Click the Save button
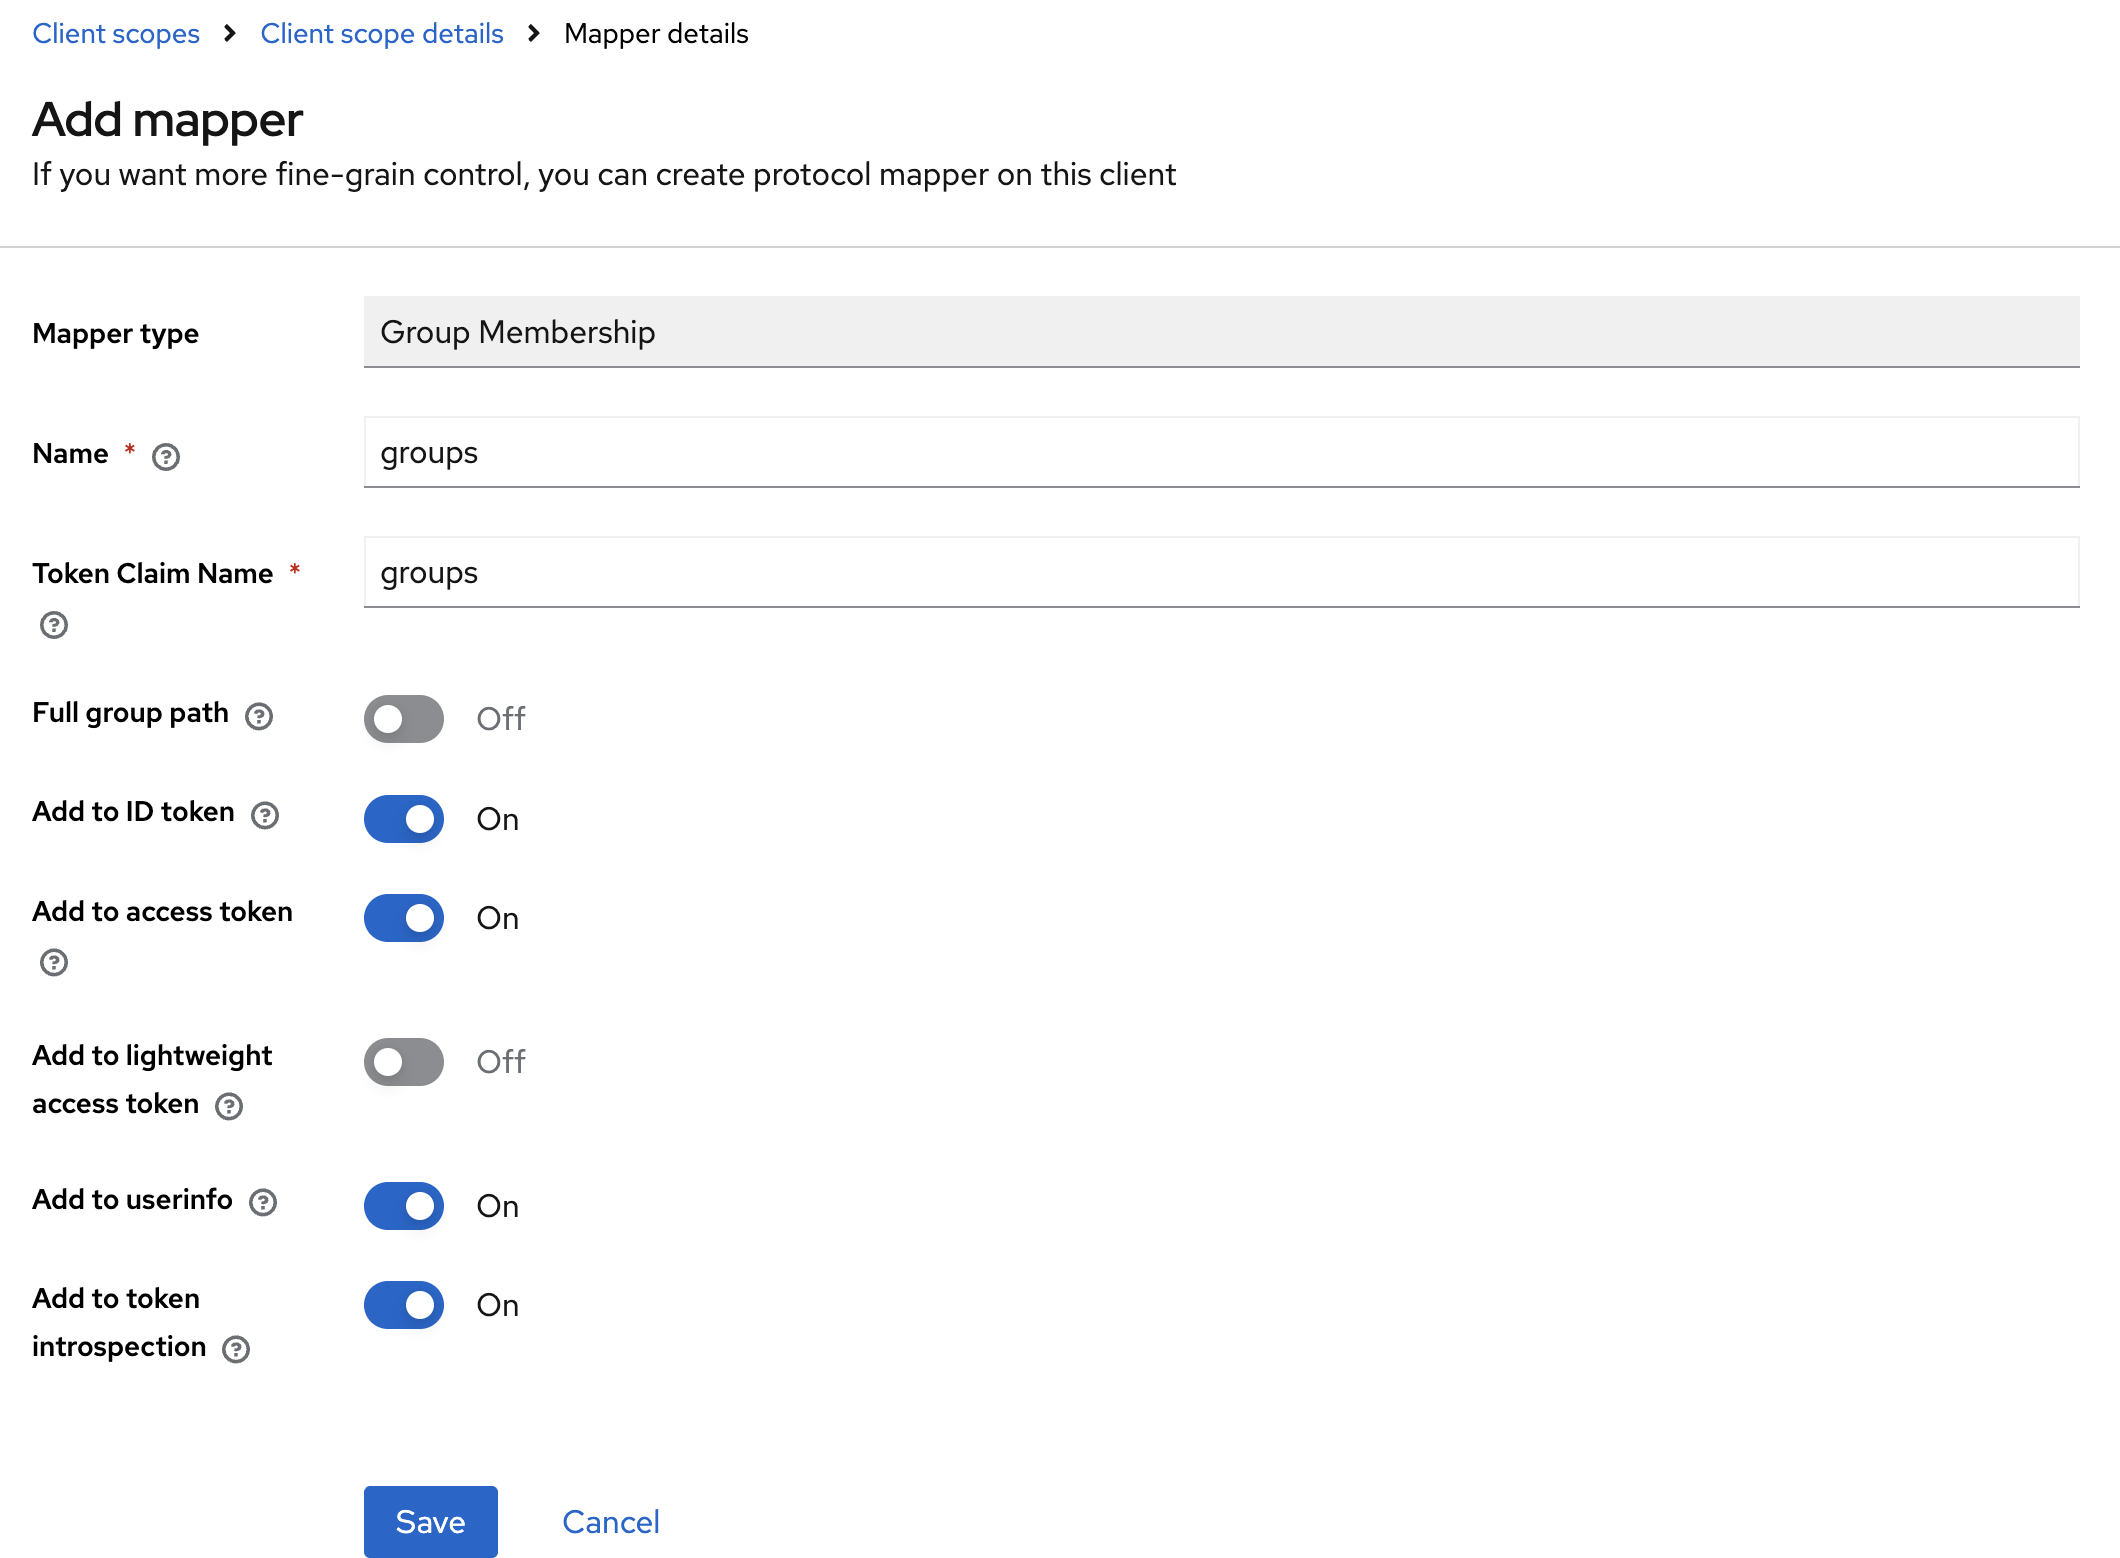Image resolution: width=2120 pixels, height=1558 pixels. tap(430, 1521)
